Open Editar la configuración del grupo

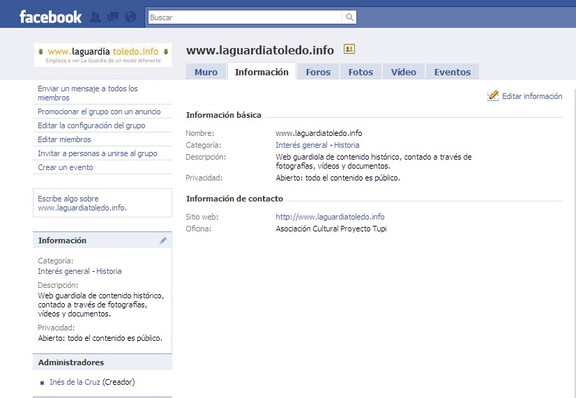(x=91, y=126)
